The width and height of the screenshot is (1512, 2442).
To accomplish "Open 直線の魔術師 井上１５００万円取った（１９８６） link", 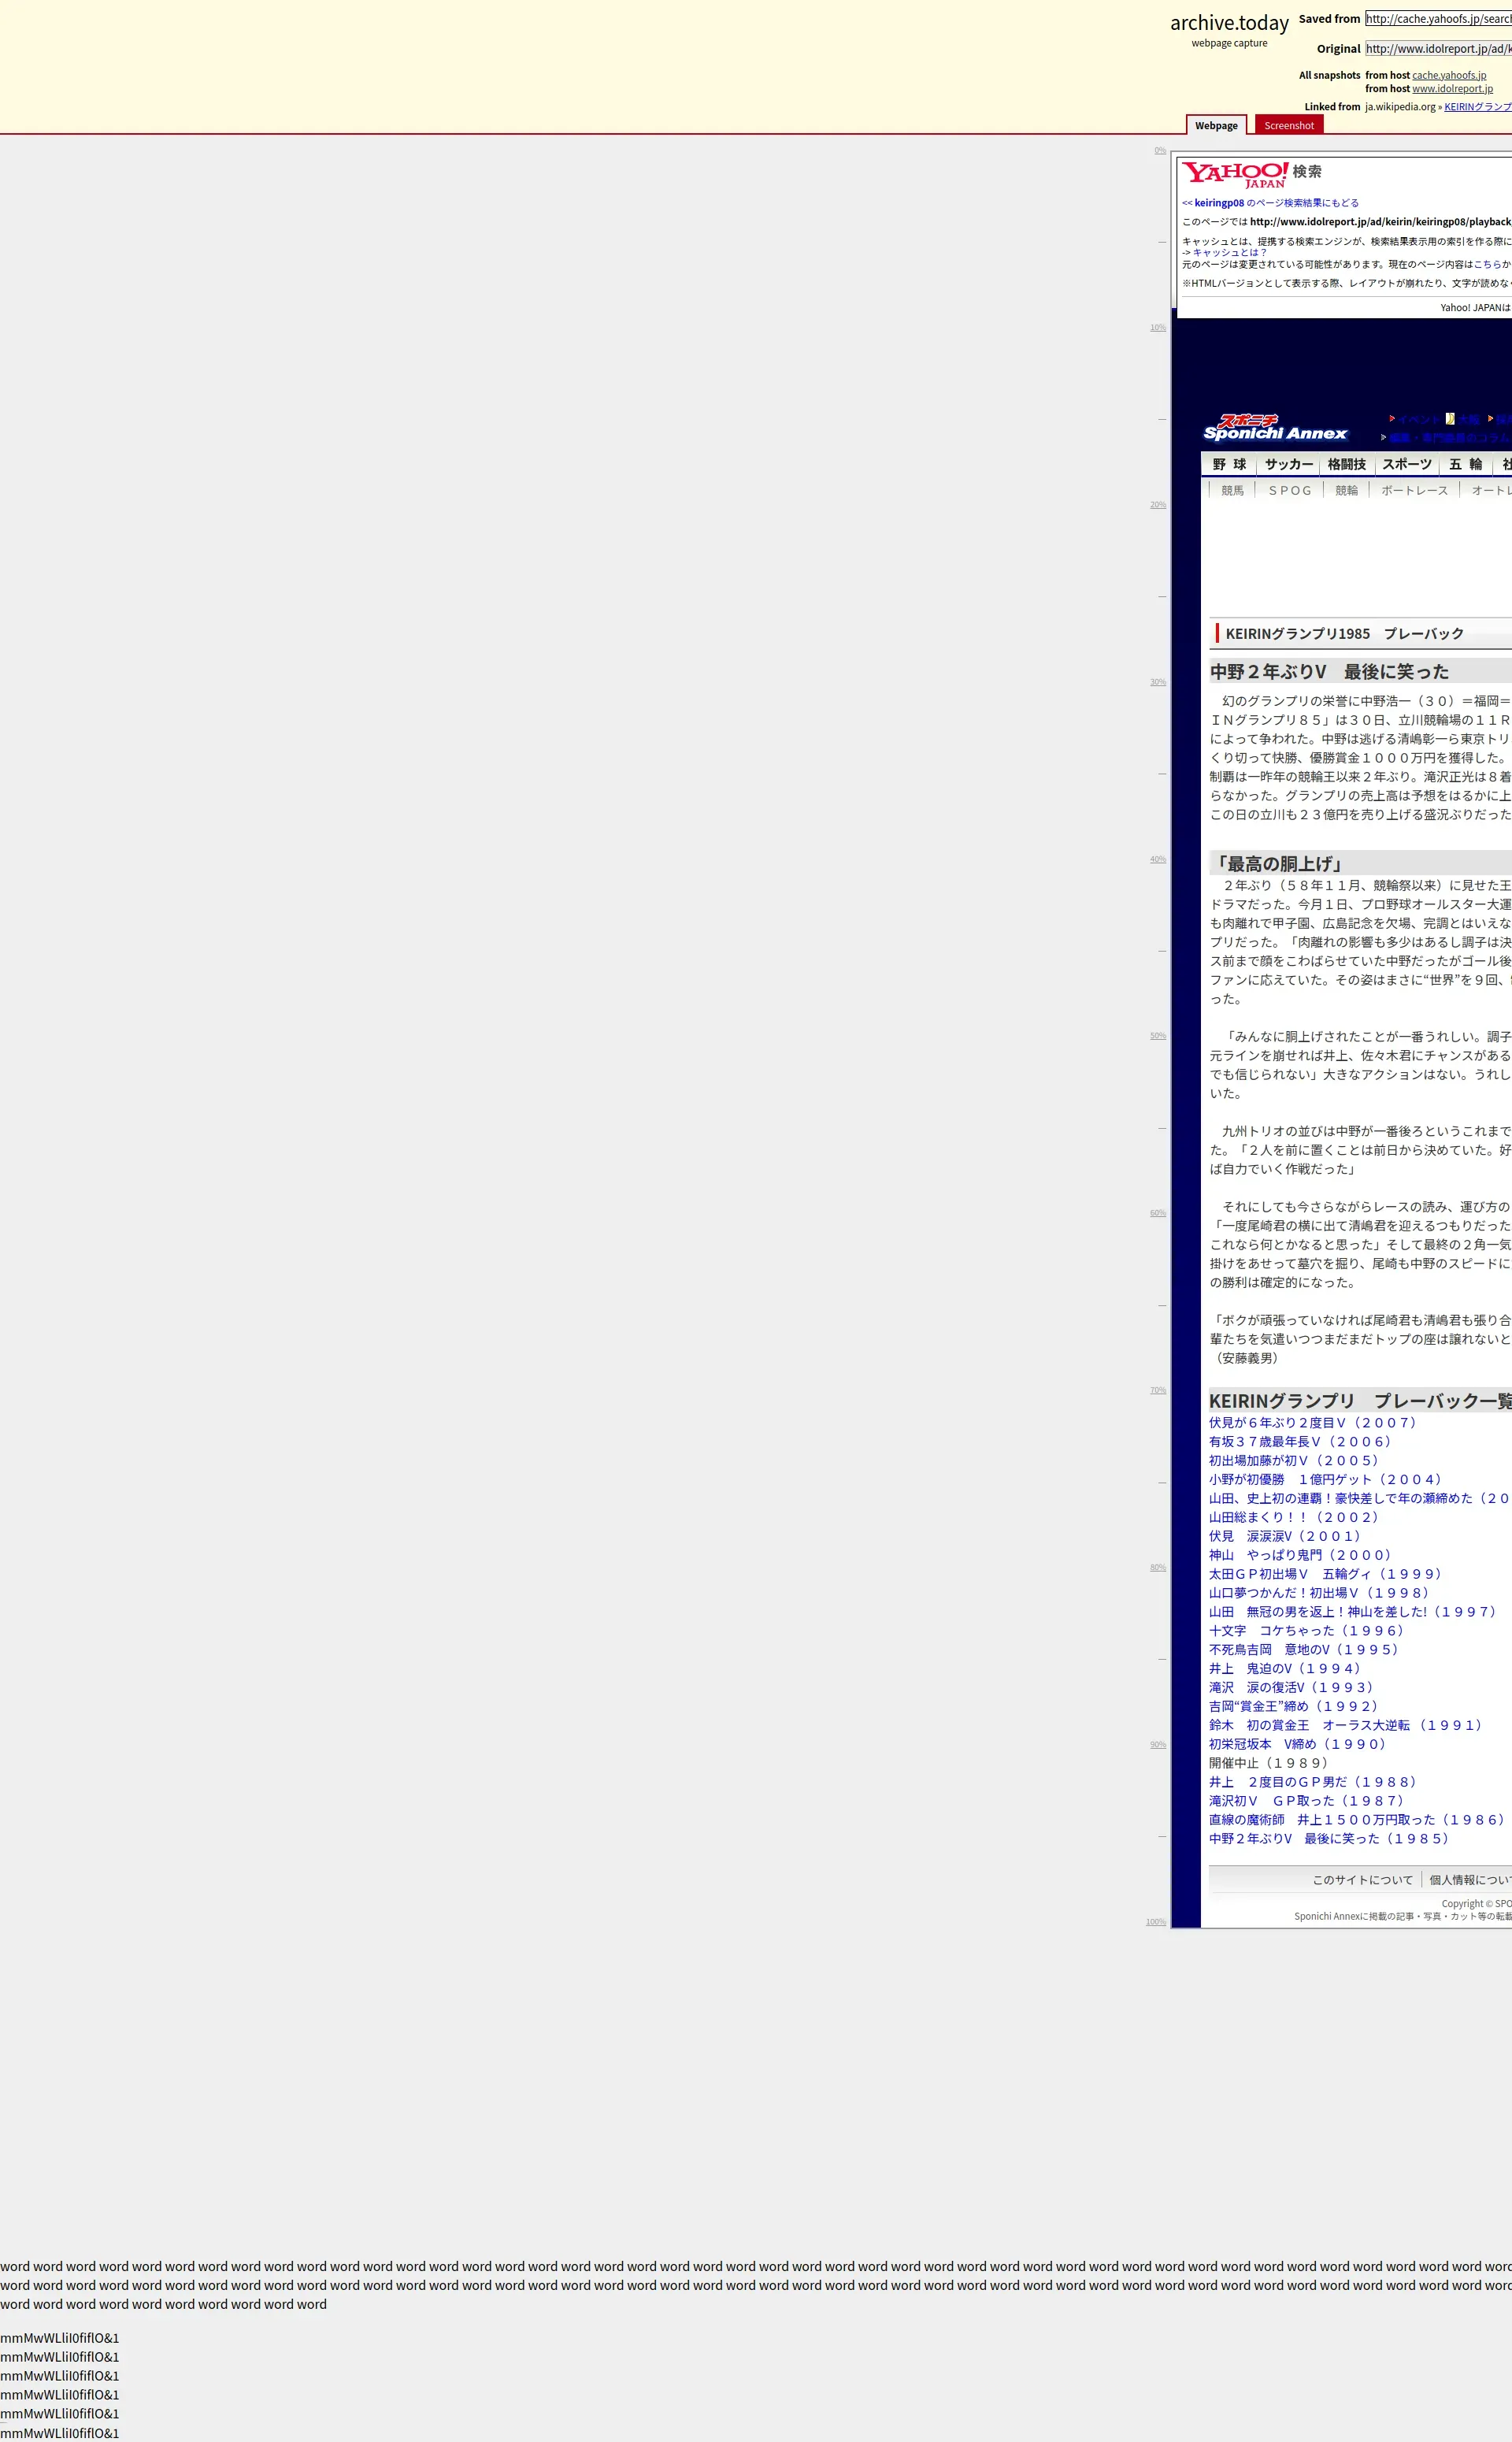I will tap(1359, 1821).
